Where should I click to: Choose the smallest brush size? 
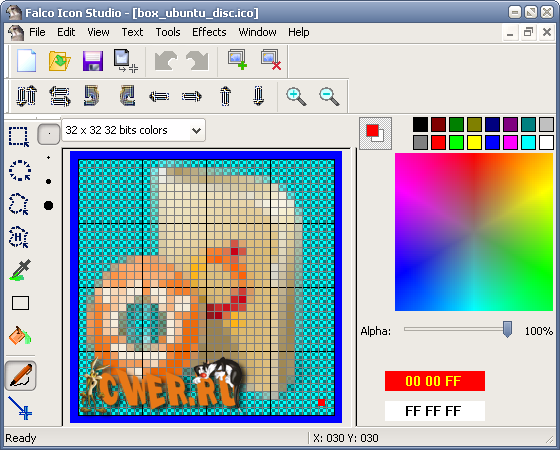pyautogui.click(x=49, y=134)
